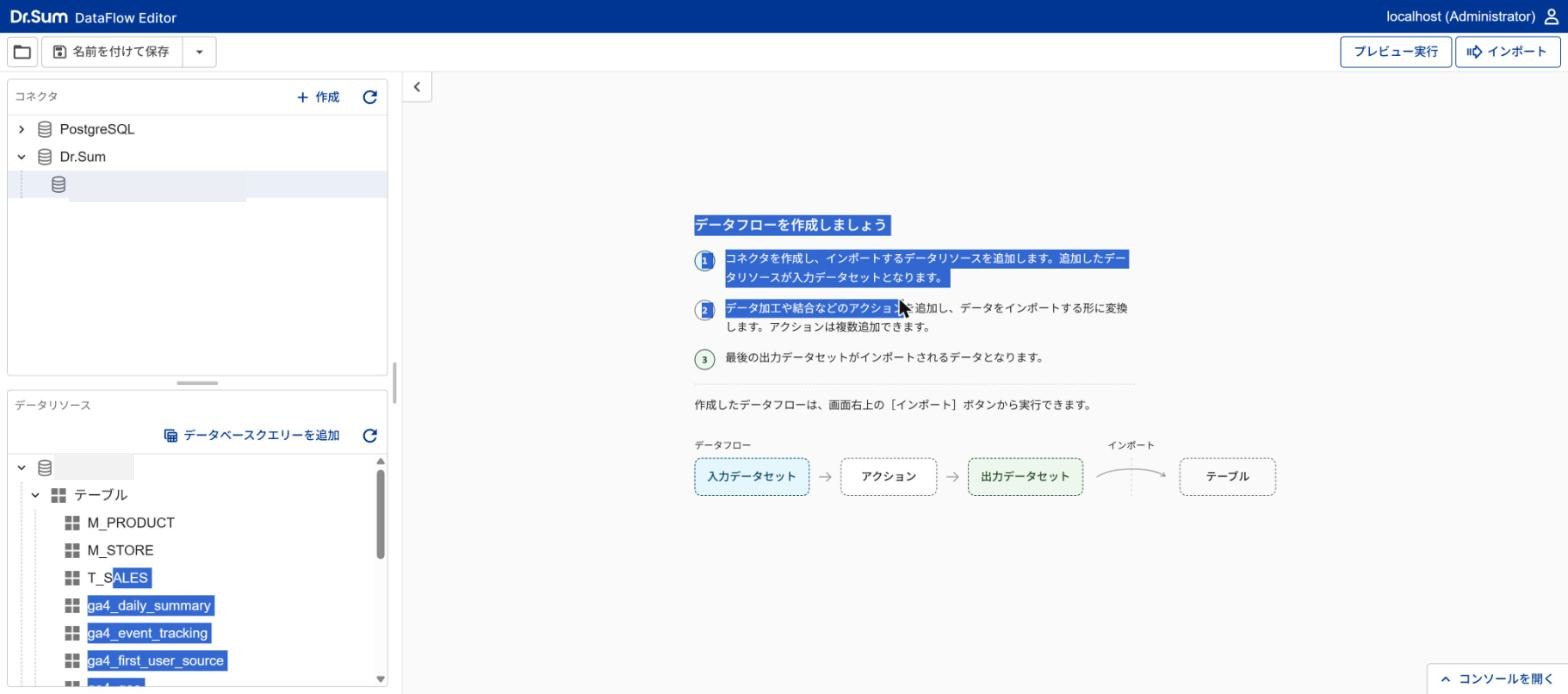This screenshot has height=694, width=1568.
Task: Select the ga4_first_user_source table
Action: (x=156, y=661)
